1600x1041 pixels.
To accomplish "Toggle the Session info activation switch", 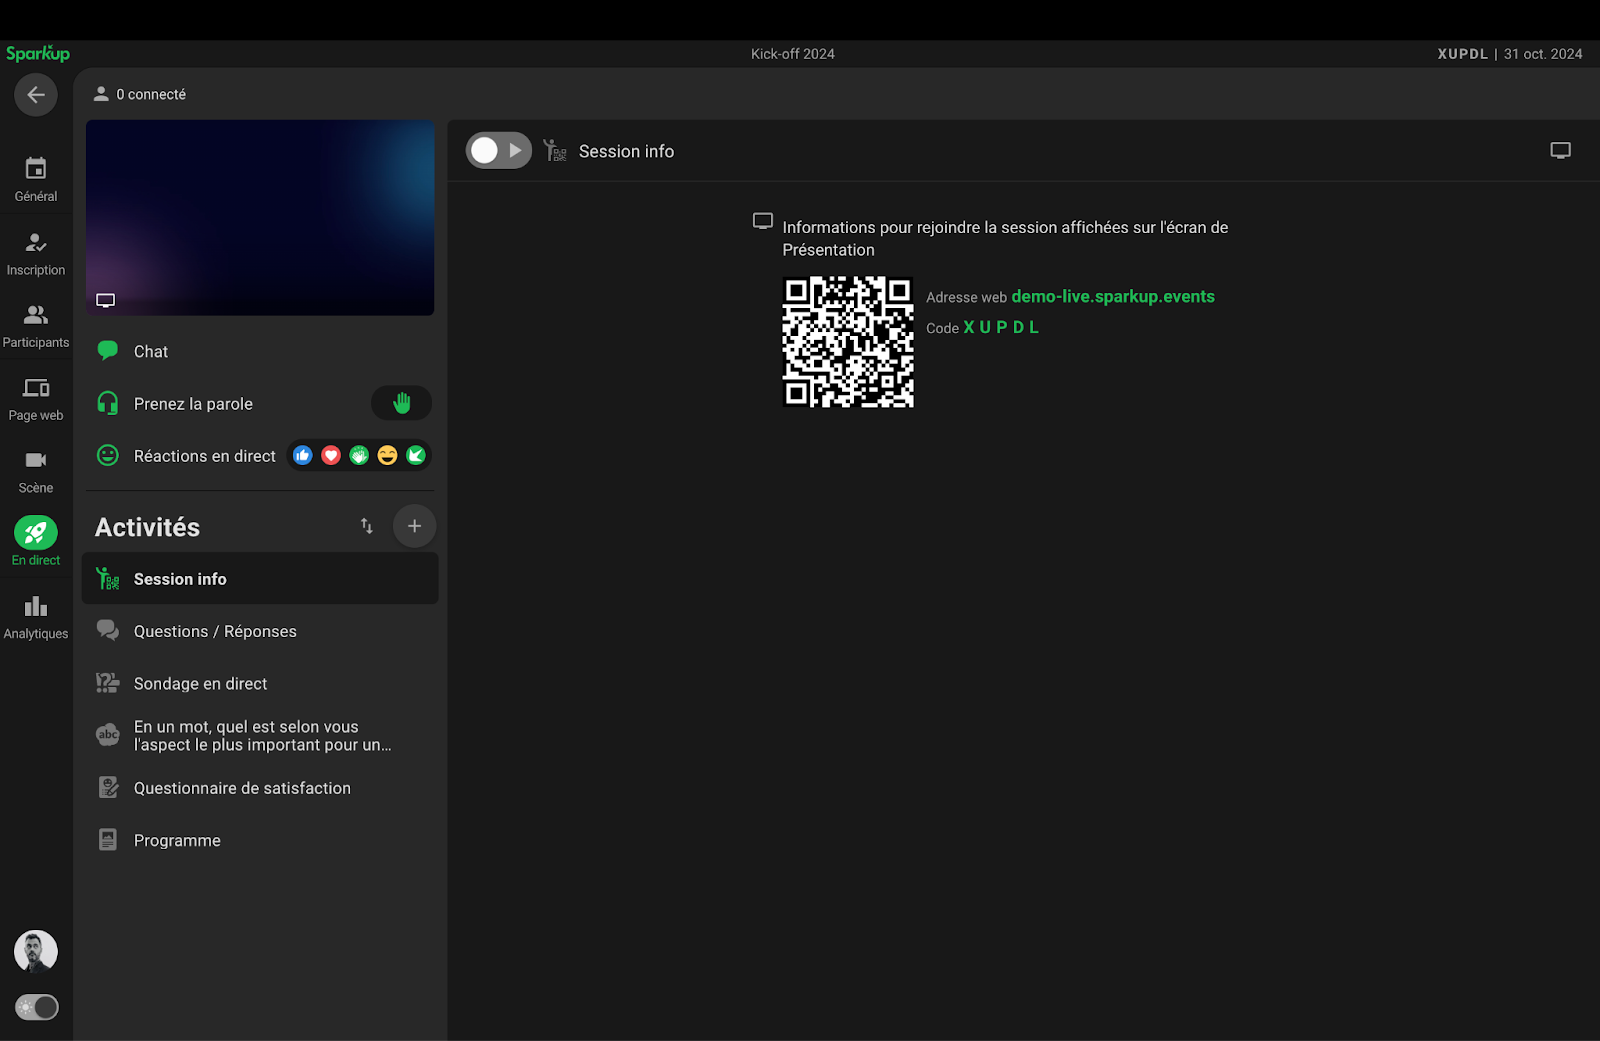I will pos(498,151).
